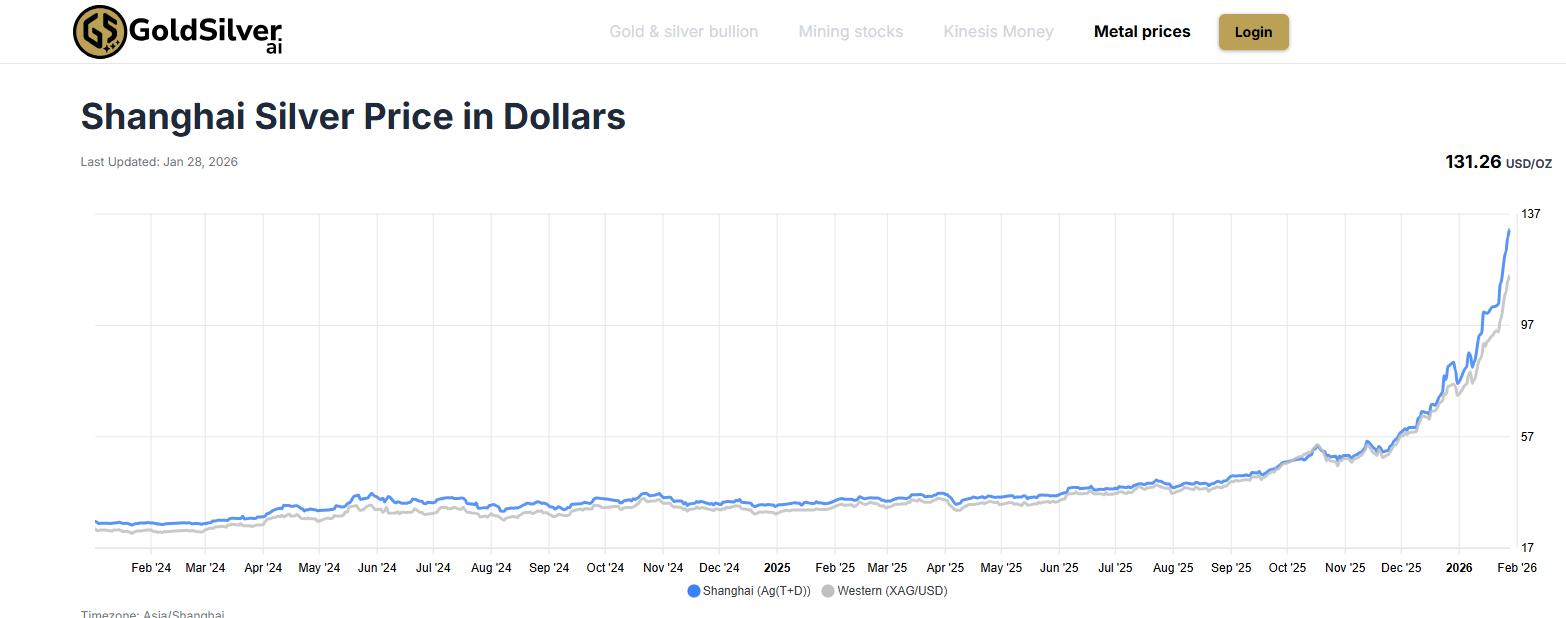Select the Oct '25 x-axis label

(1287, 568)
